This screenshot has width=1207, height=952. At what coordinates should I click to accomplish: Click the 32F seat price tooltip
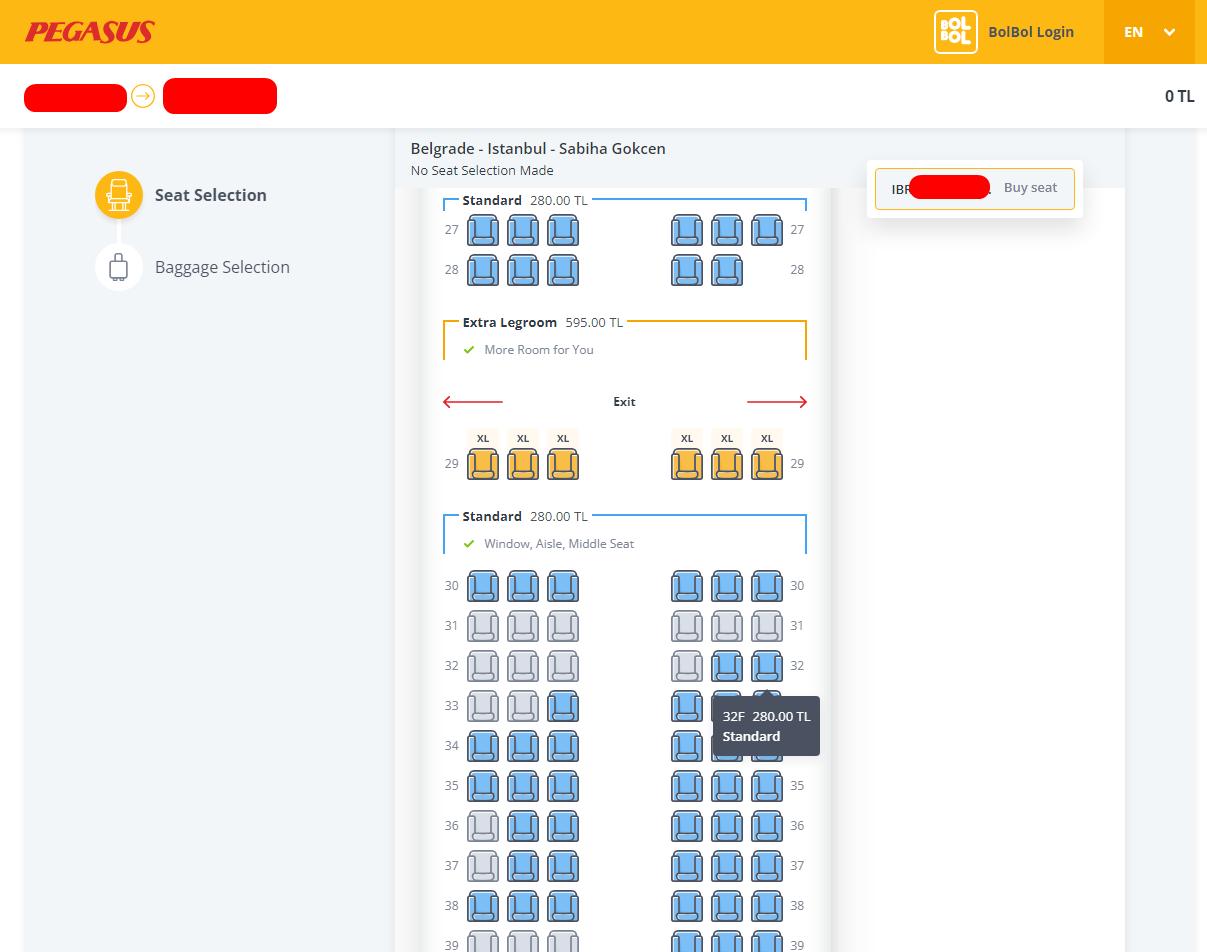[766, 726]
